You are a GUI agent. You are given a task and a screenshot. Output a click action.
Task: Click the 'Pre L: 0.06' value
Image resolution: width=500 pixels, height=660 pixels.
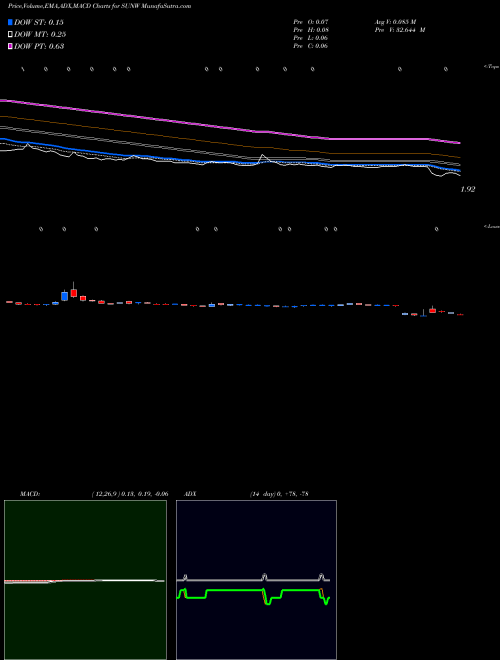click(x=311, y=38)
